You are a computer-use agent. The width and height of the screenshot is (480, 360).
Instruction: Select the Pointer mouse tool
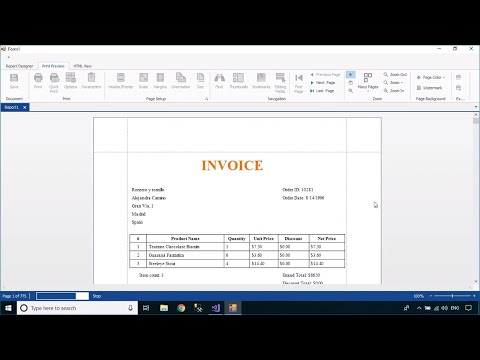351,75
